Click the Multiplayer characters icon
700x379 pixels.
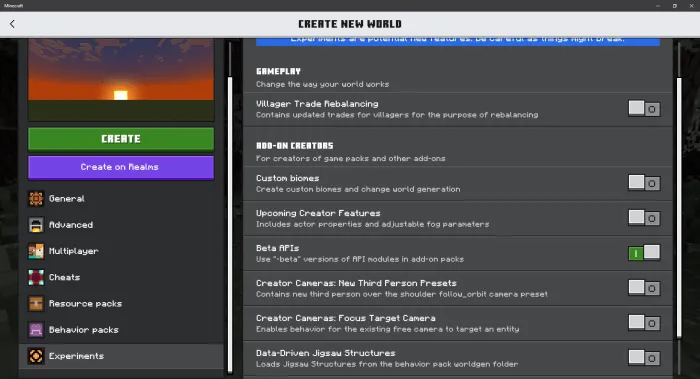click(36, 251)
